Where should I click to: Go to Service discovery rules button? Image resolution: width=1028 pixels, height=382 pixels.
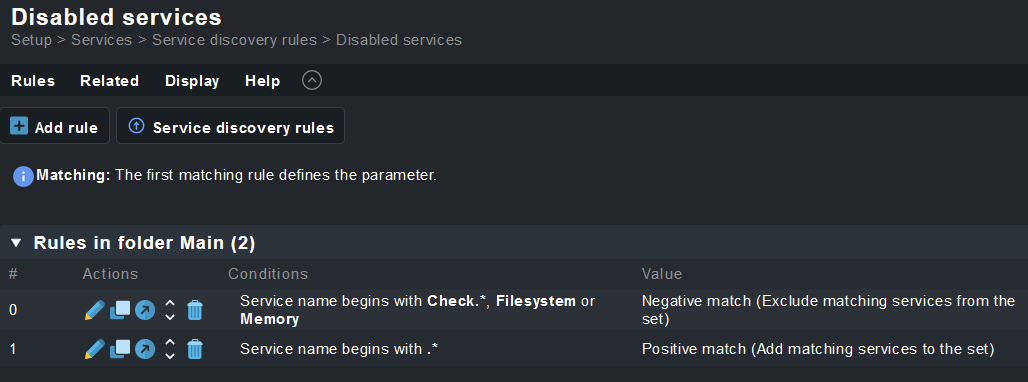(x=230, y=126)
